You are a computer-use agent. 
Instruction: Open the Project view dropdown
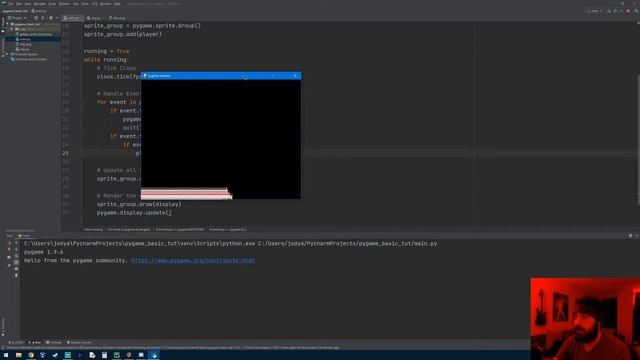click(17, 18)
